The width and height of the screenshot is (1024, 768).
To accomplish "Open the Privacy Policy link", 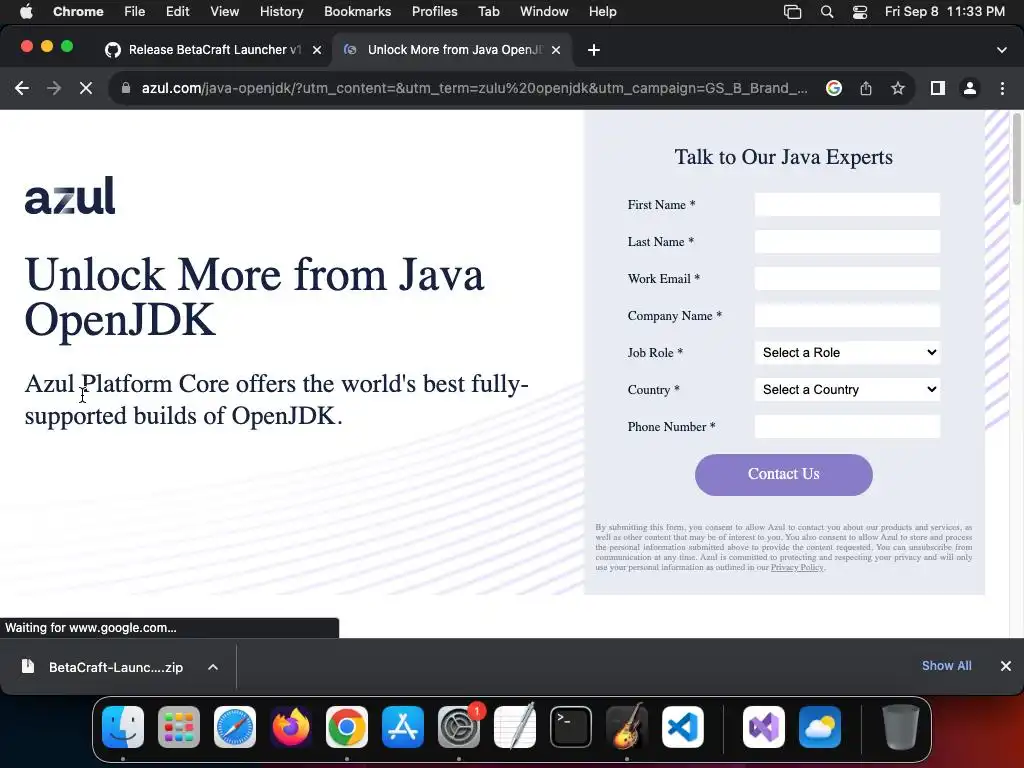I will (x=797, y=568).
